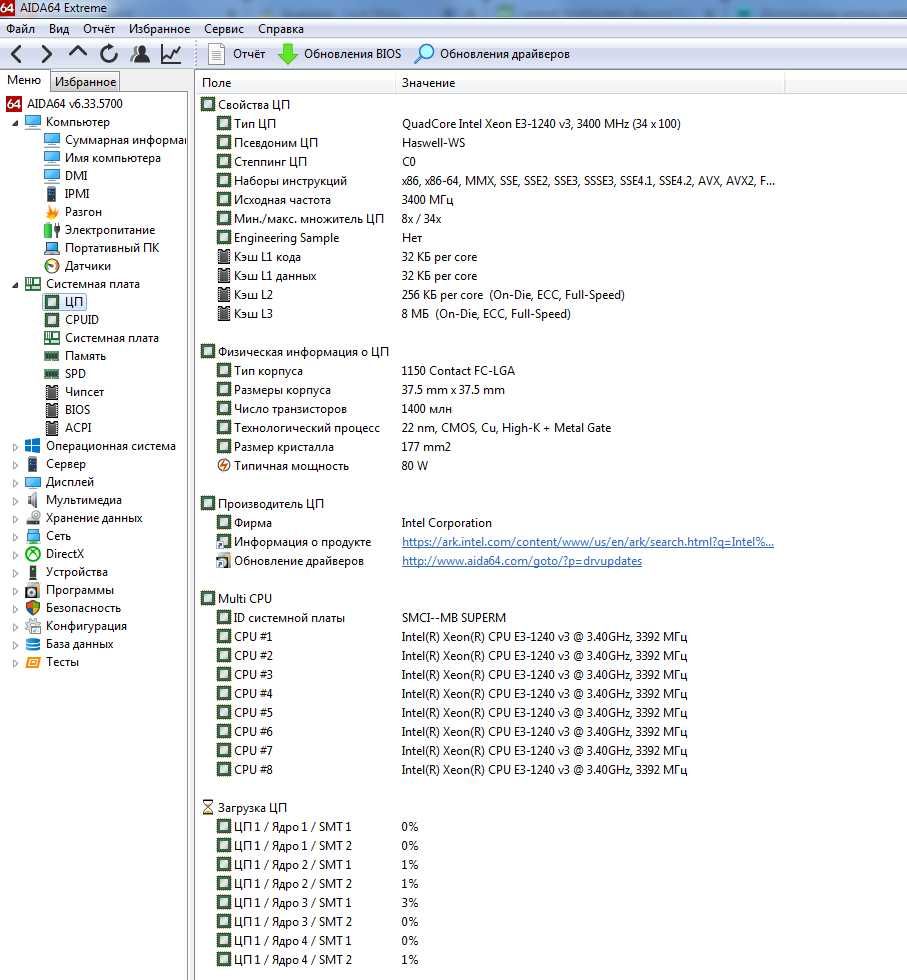Open the Сервис menu
Viewport: 907px width, 980px height.
pos(224,29)
